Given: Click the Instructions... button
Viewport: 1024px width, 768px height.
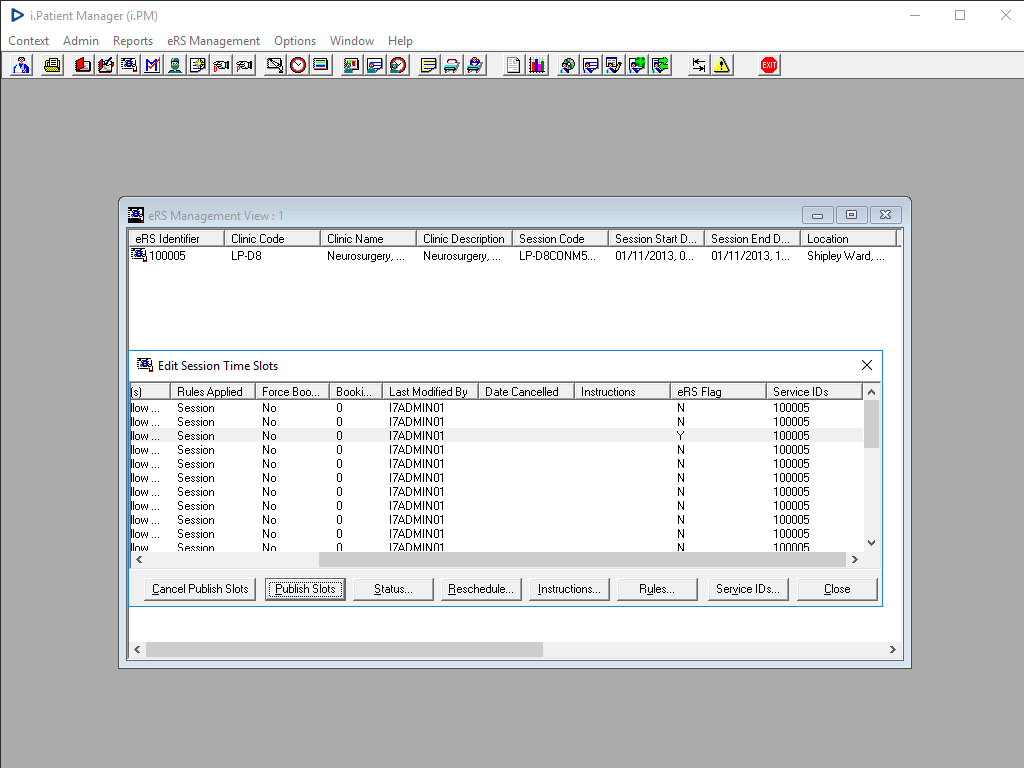Looking at the screenshot, I should click(569, 589).
